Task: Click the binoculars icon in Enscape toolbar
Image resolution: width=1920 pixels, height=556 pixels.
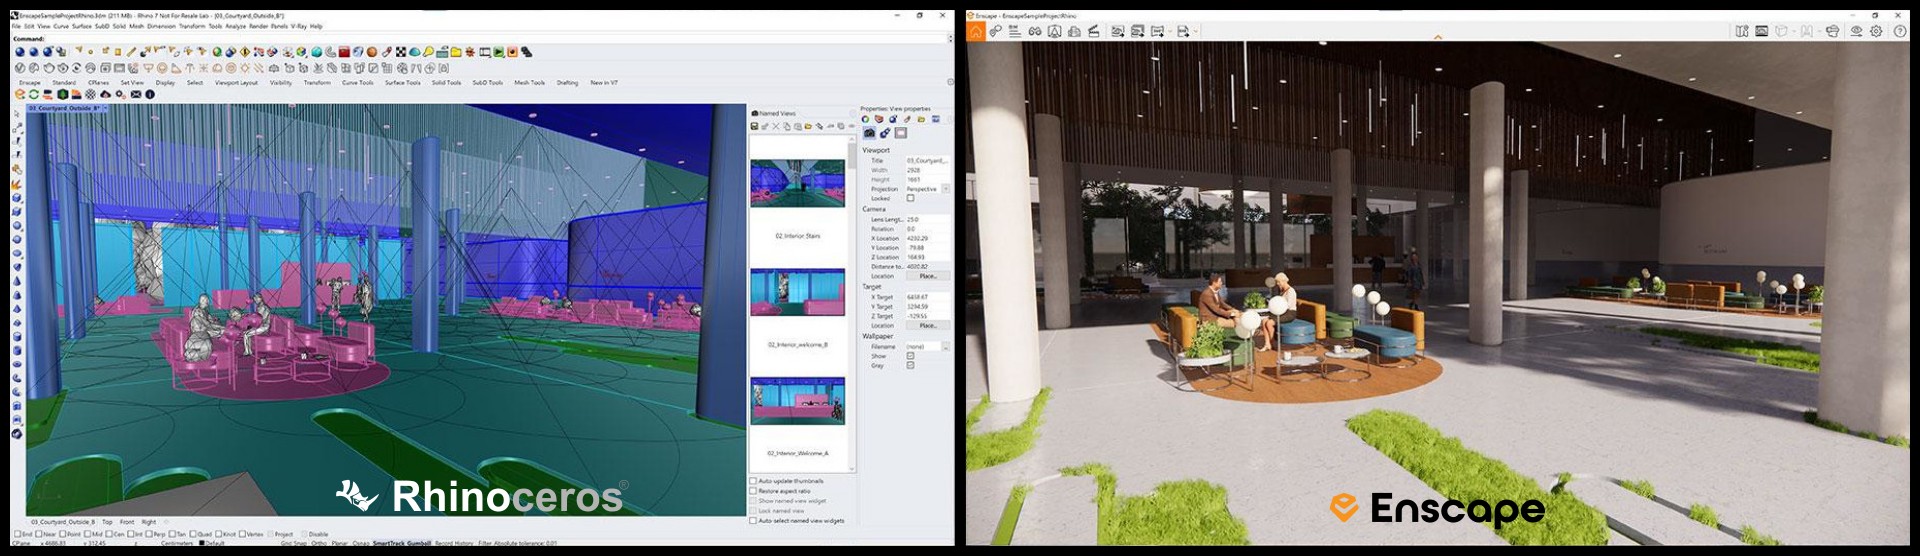Action: [x=1035, y=31]
